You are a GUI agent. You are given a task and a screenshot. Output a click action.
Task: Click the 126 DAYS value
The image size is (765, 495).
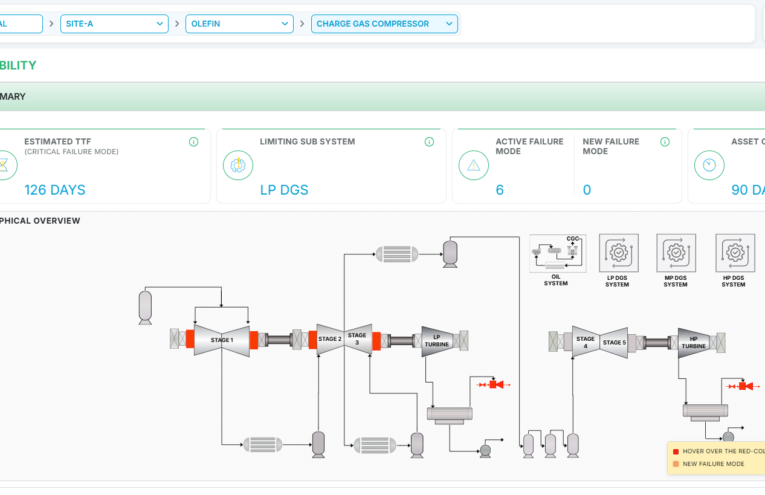55,190
